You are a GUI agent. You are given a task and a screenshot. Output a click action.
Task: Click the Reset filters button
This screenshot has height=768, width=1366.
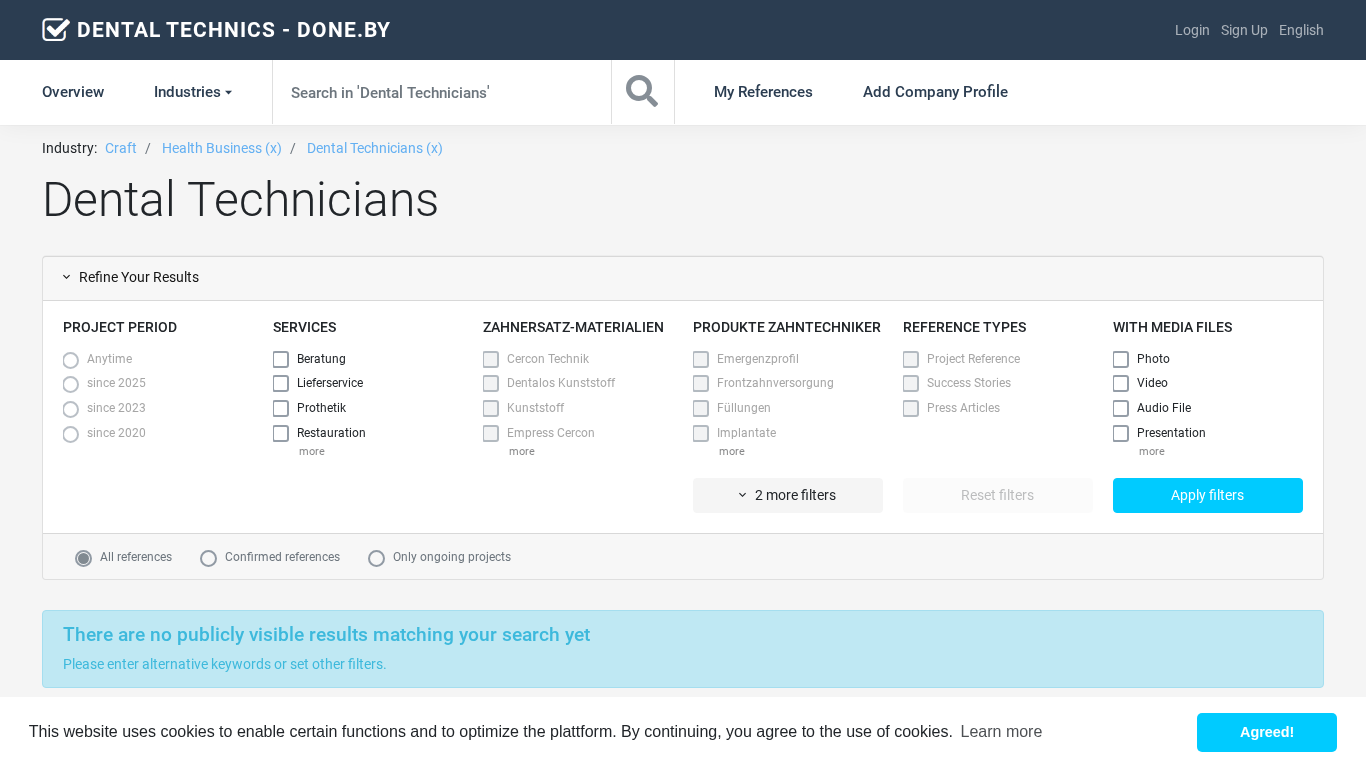(998, 495)
